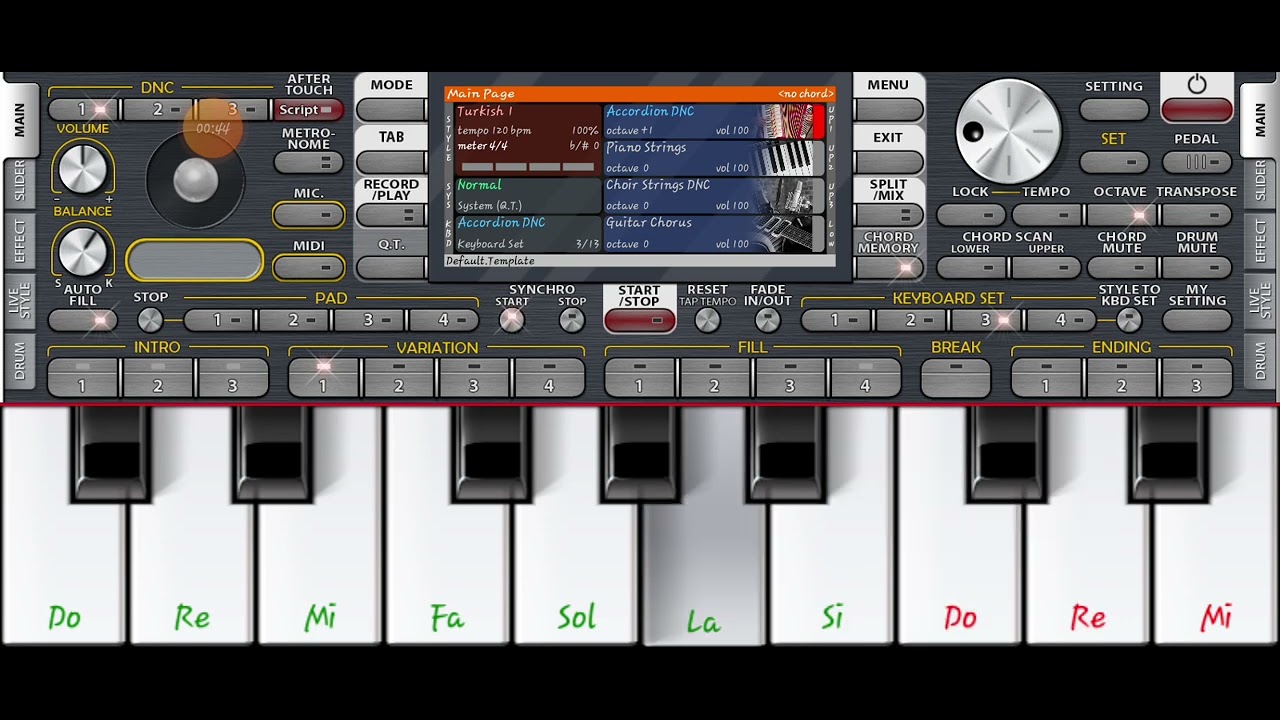Tap the microphone image in UP3 slot
The height and width of the screenshot is (720, 1280).
pyautogui.click(x=787, y=195)
